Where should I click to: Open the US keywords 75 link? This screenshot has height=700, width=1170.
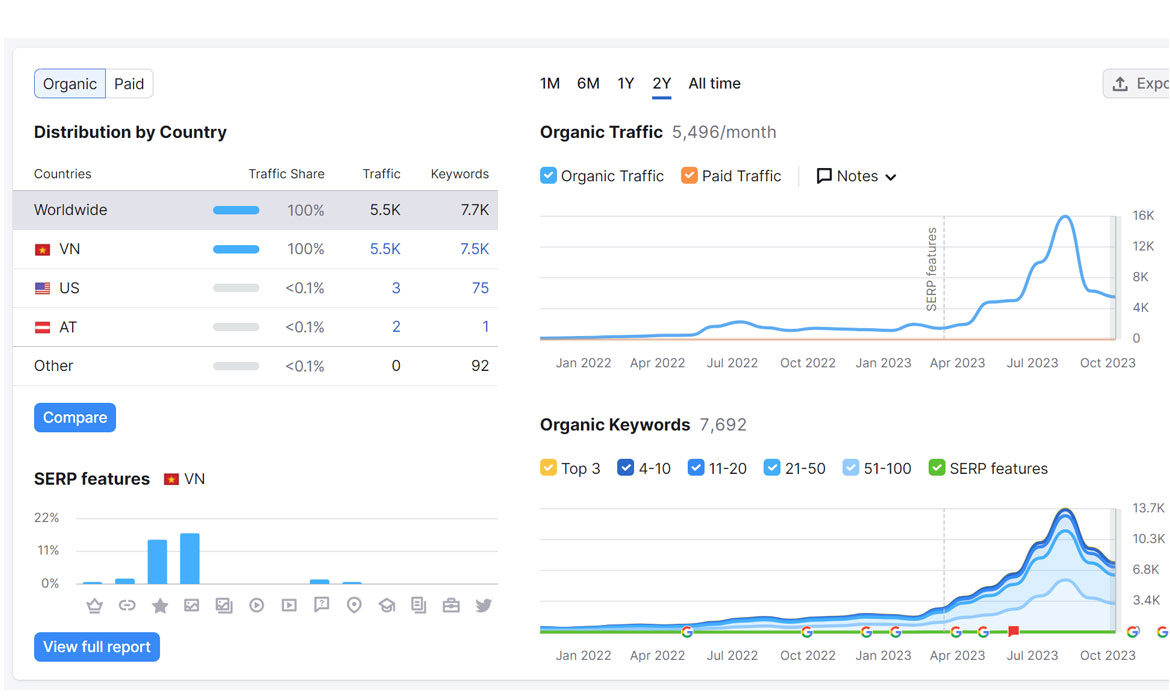coord(481,288)
